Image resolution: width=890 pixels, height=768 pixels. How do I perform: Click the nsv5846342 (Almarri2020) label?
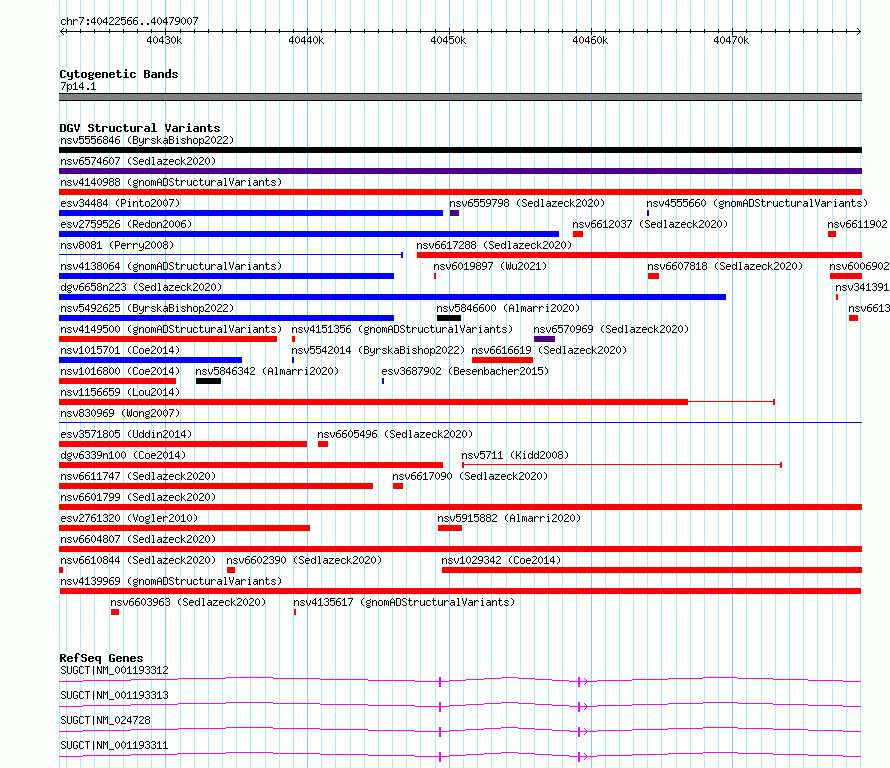click(x=267, y=371)
